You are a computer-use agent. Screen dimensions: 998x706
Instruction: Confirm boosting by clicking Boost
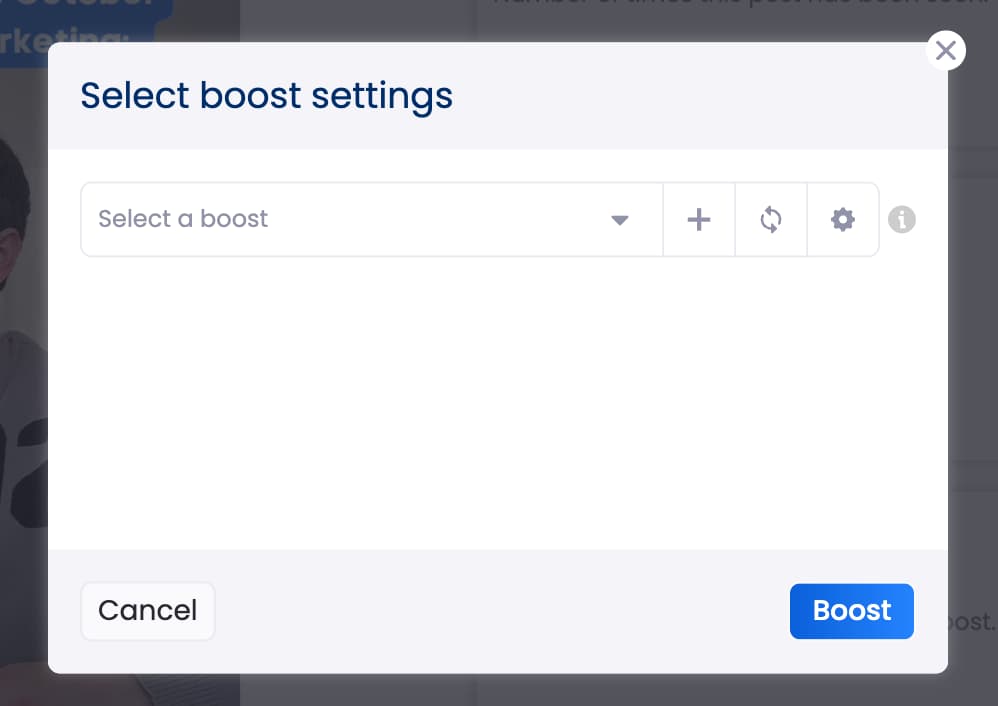pyautogui.click(x=851, y=610)
